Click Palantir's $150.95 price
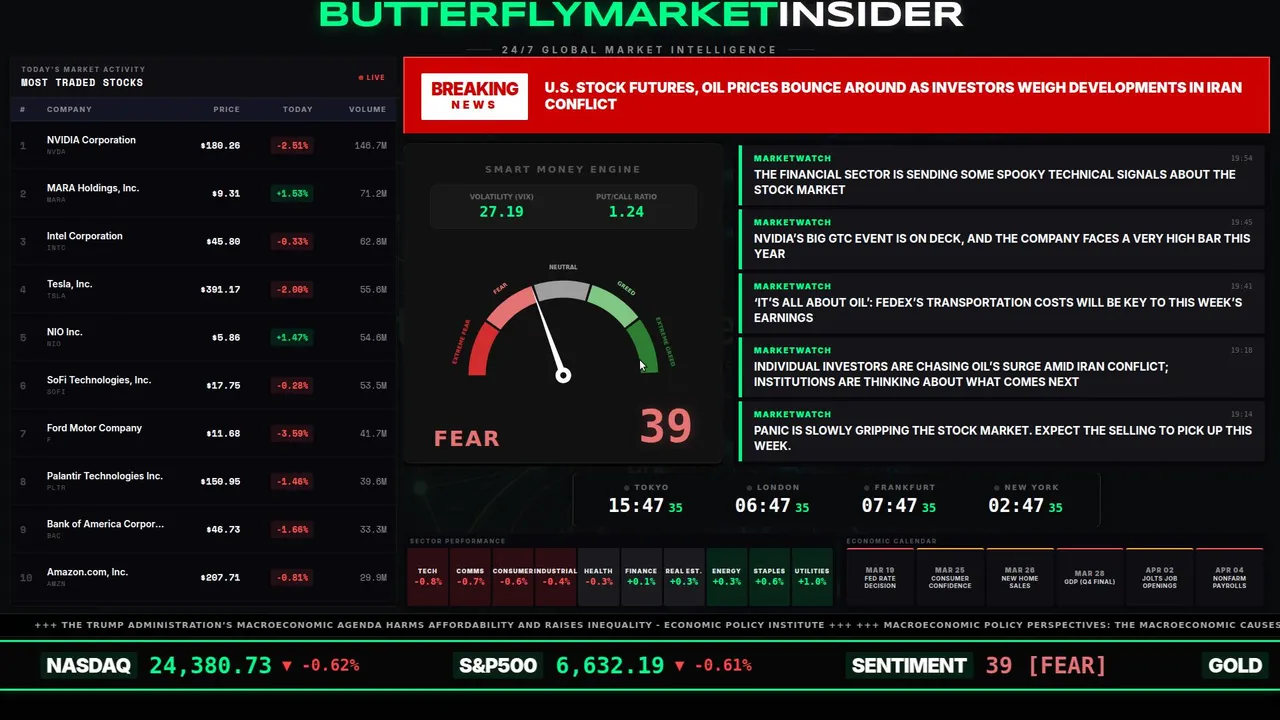The image size is (1280, 720). 220,481
